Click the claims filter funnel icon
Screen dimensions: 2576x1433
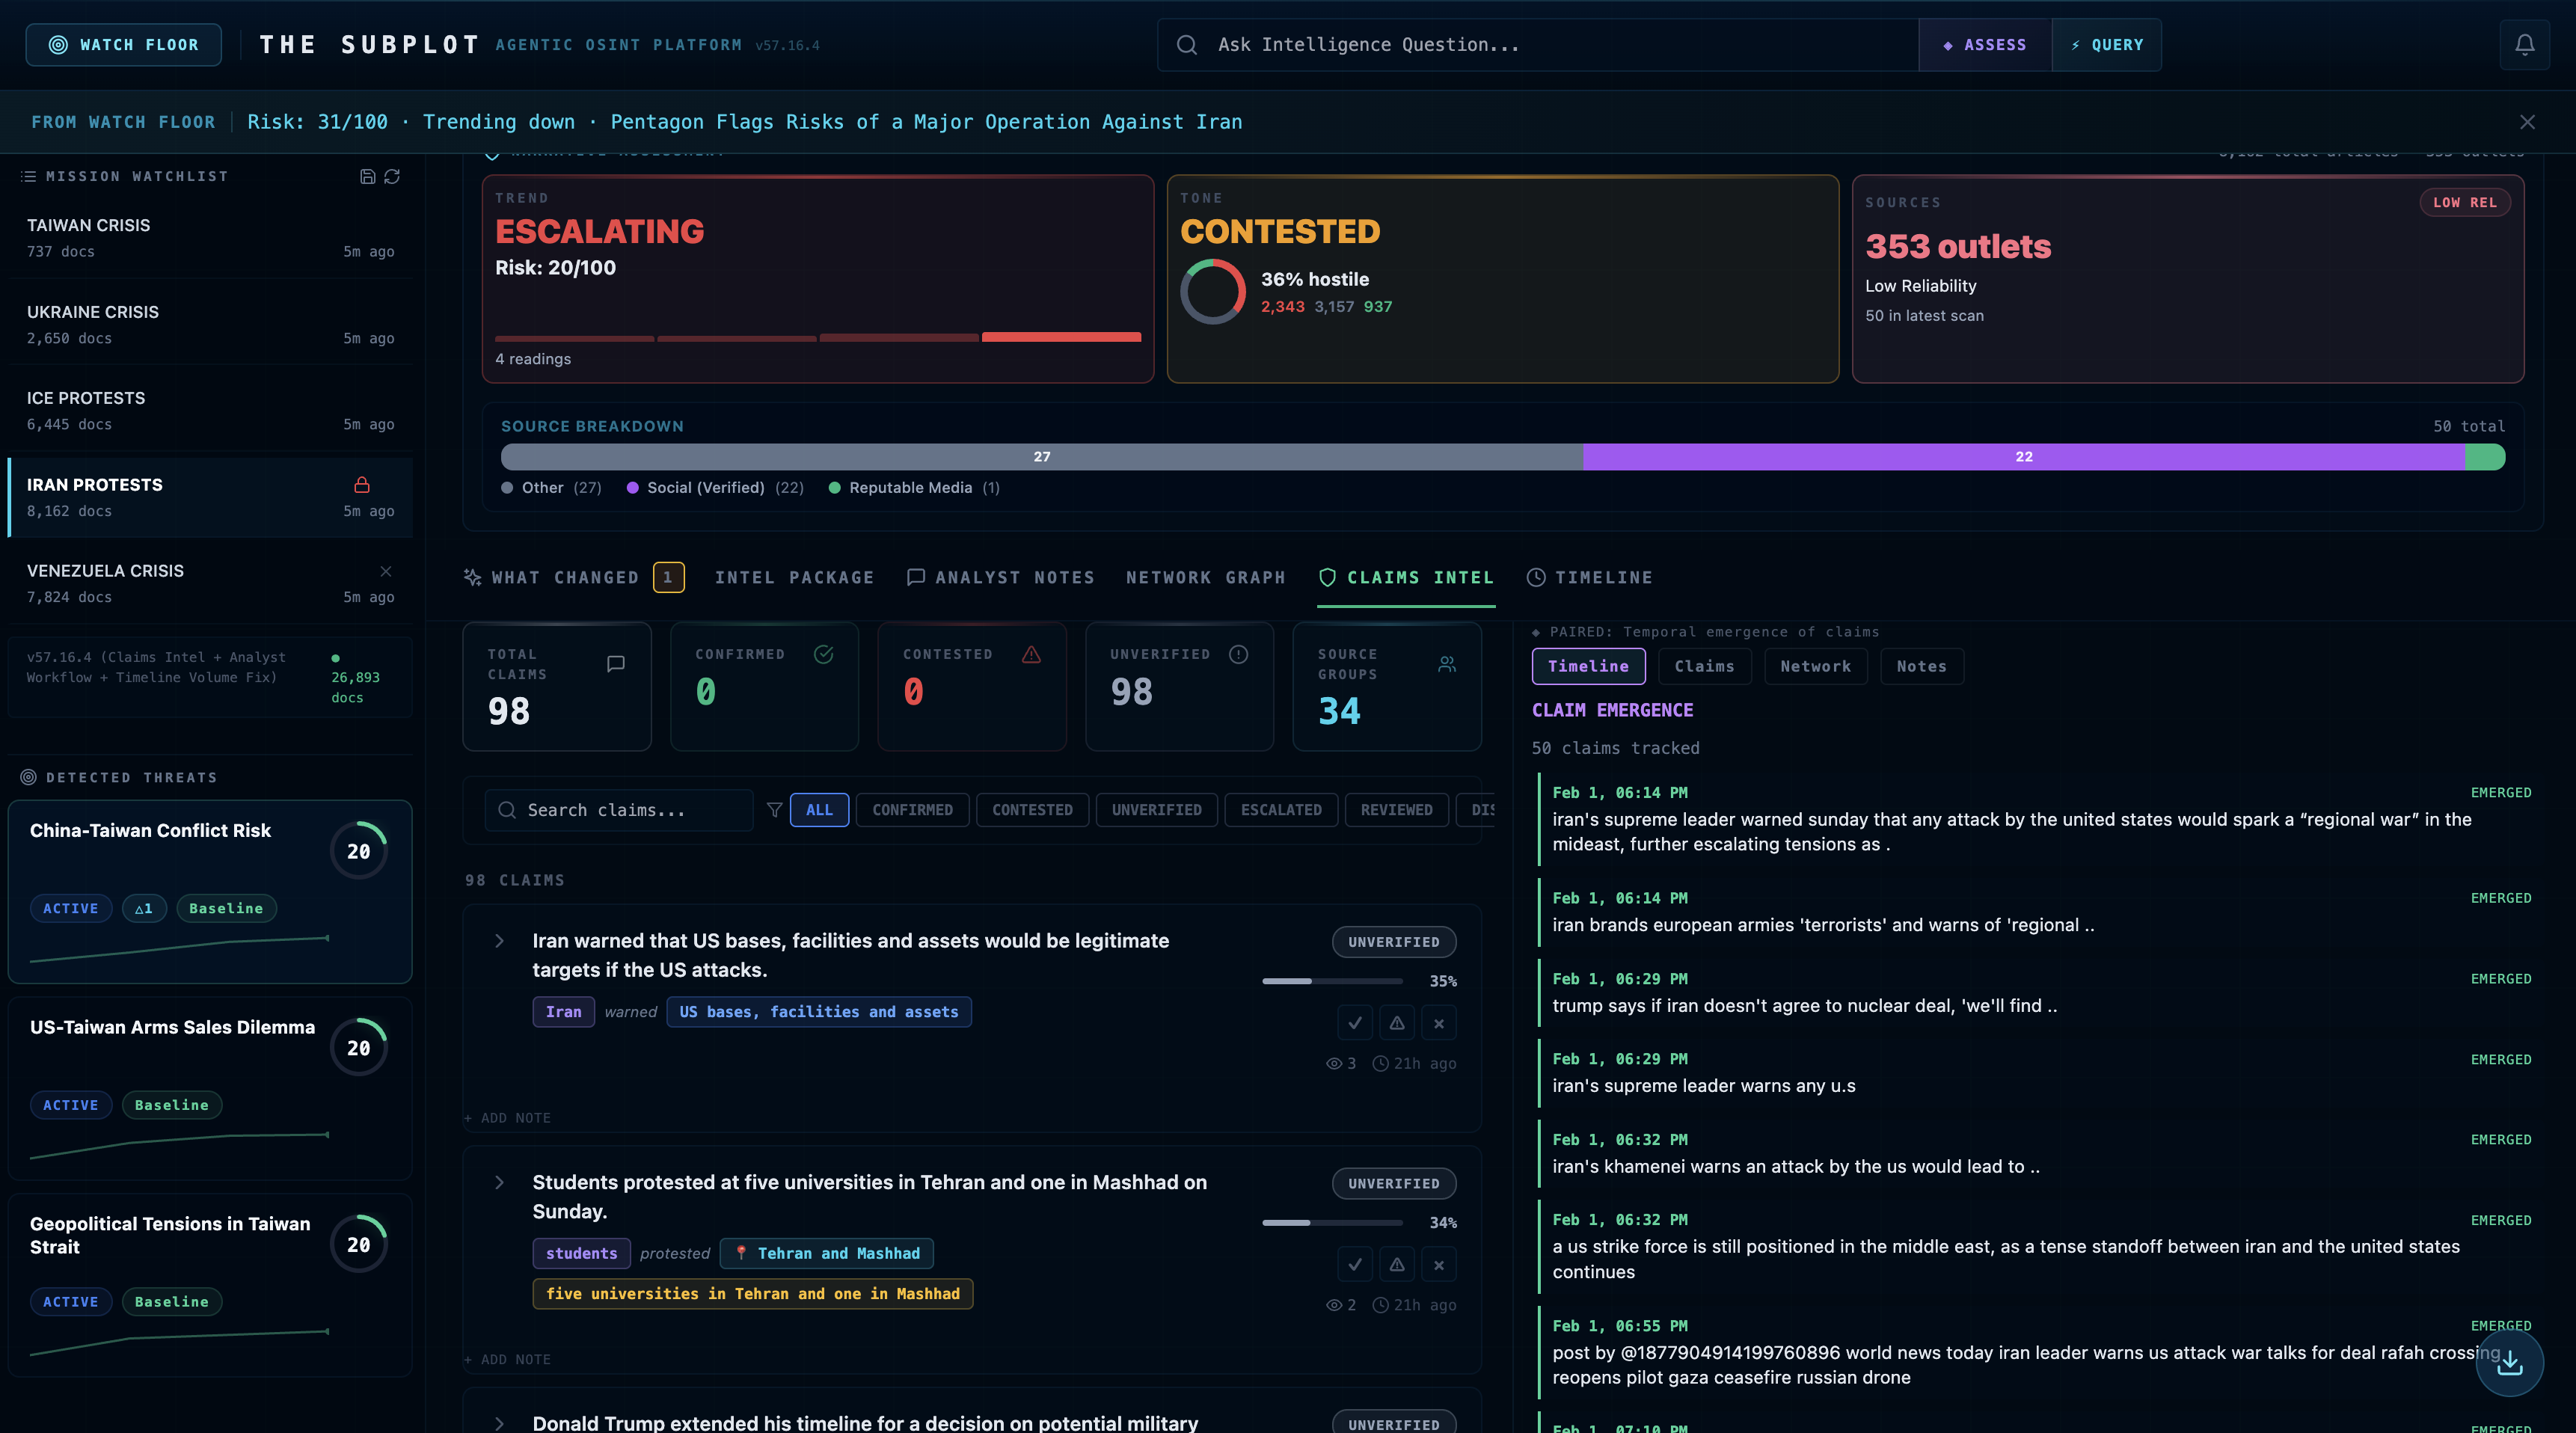774,809
